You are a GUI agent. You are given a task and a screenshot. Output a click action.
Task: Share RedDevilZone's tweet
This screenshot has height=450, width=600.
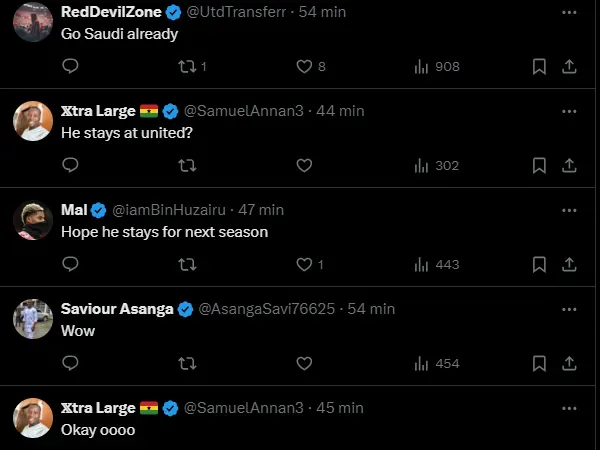click(x=569, y=67)
